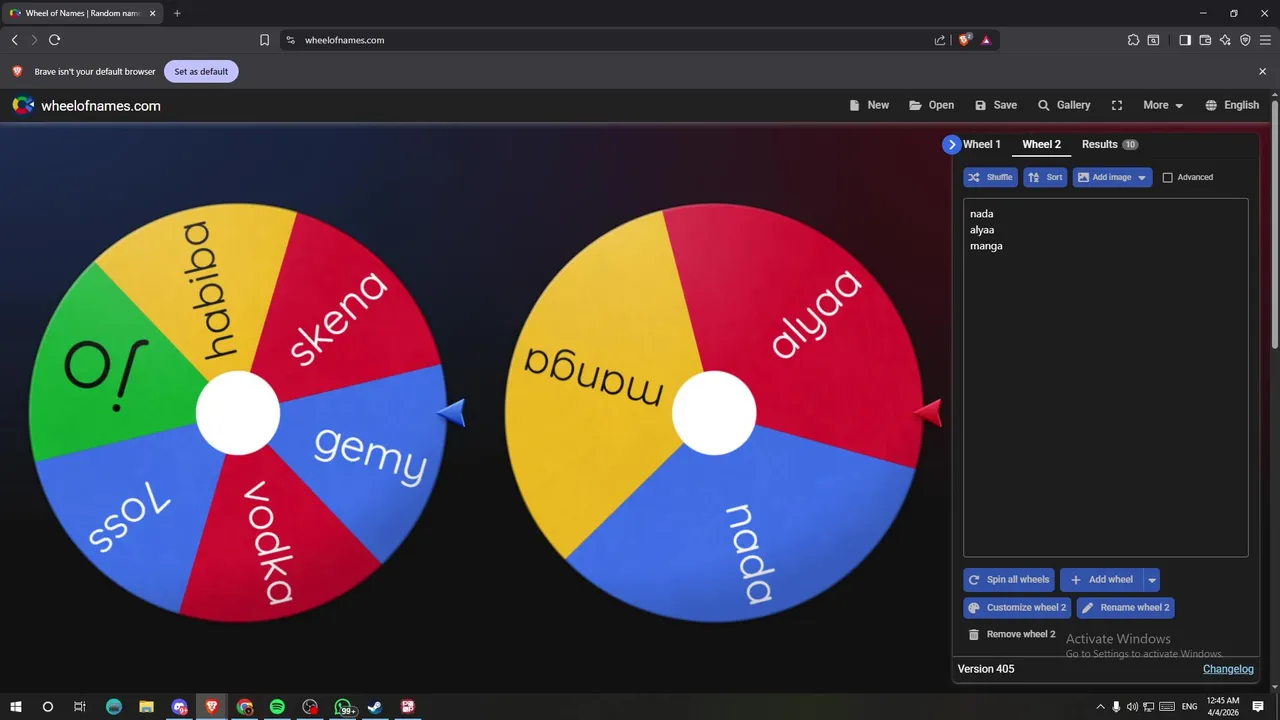
Task: Click the red pointer on Wheel 2
Action: pyautogui.click(x=928, y=412)
